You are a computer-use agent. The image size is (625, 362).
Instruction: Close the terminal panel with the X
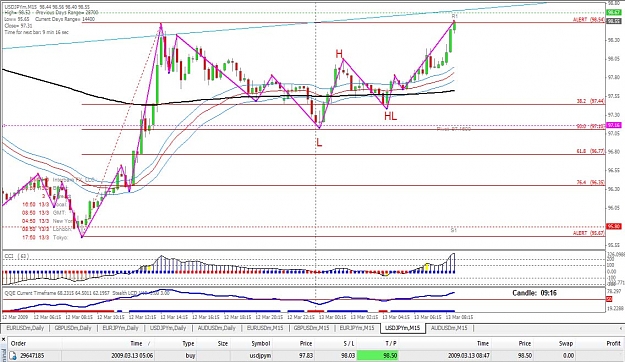click(x=3, y=339)
